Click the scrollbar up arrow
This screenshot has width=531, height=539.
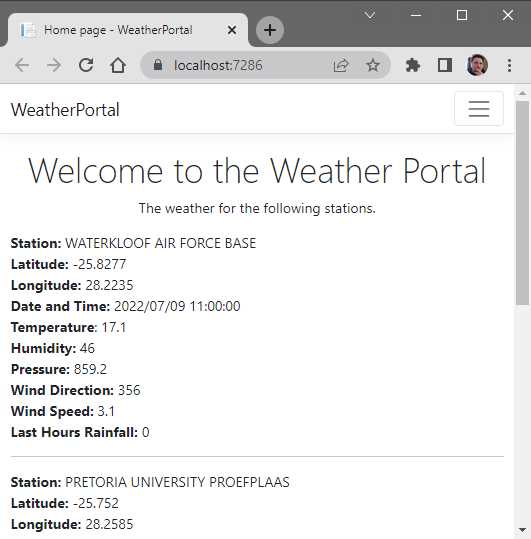tap(522, 93)
